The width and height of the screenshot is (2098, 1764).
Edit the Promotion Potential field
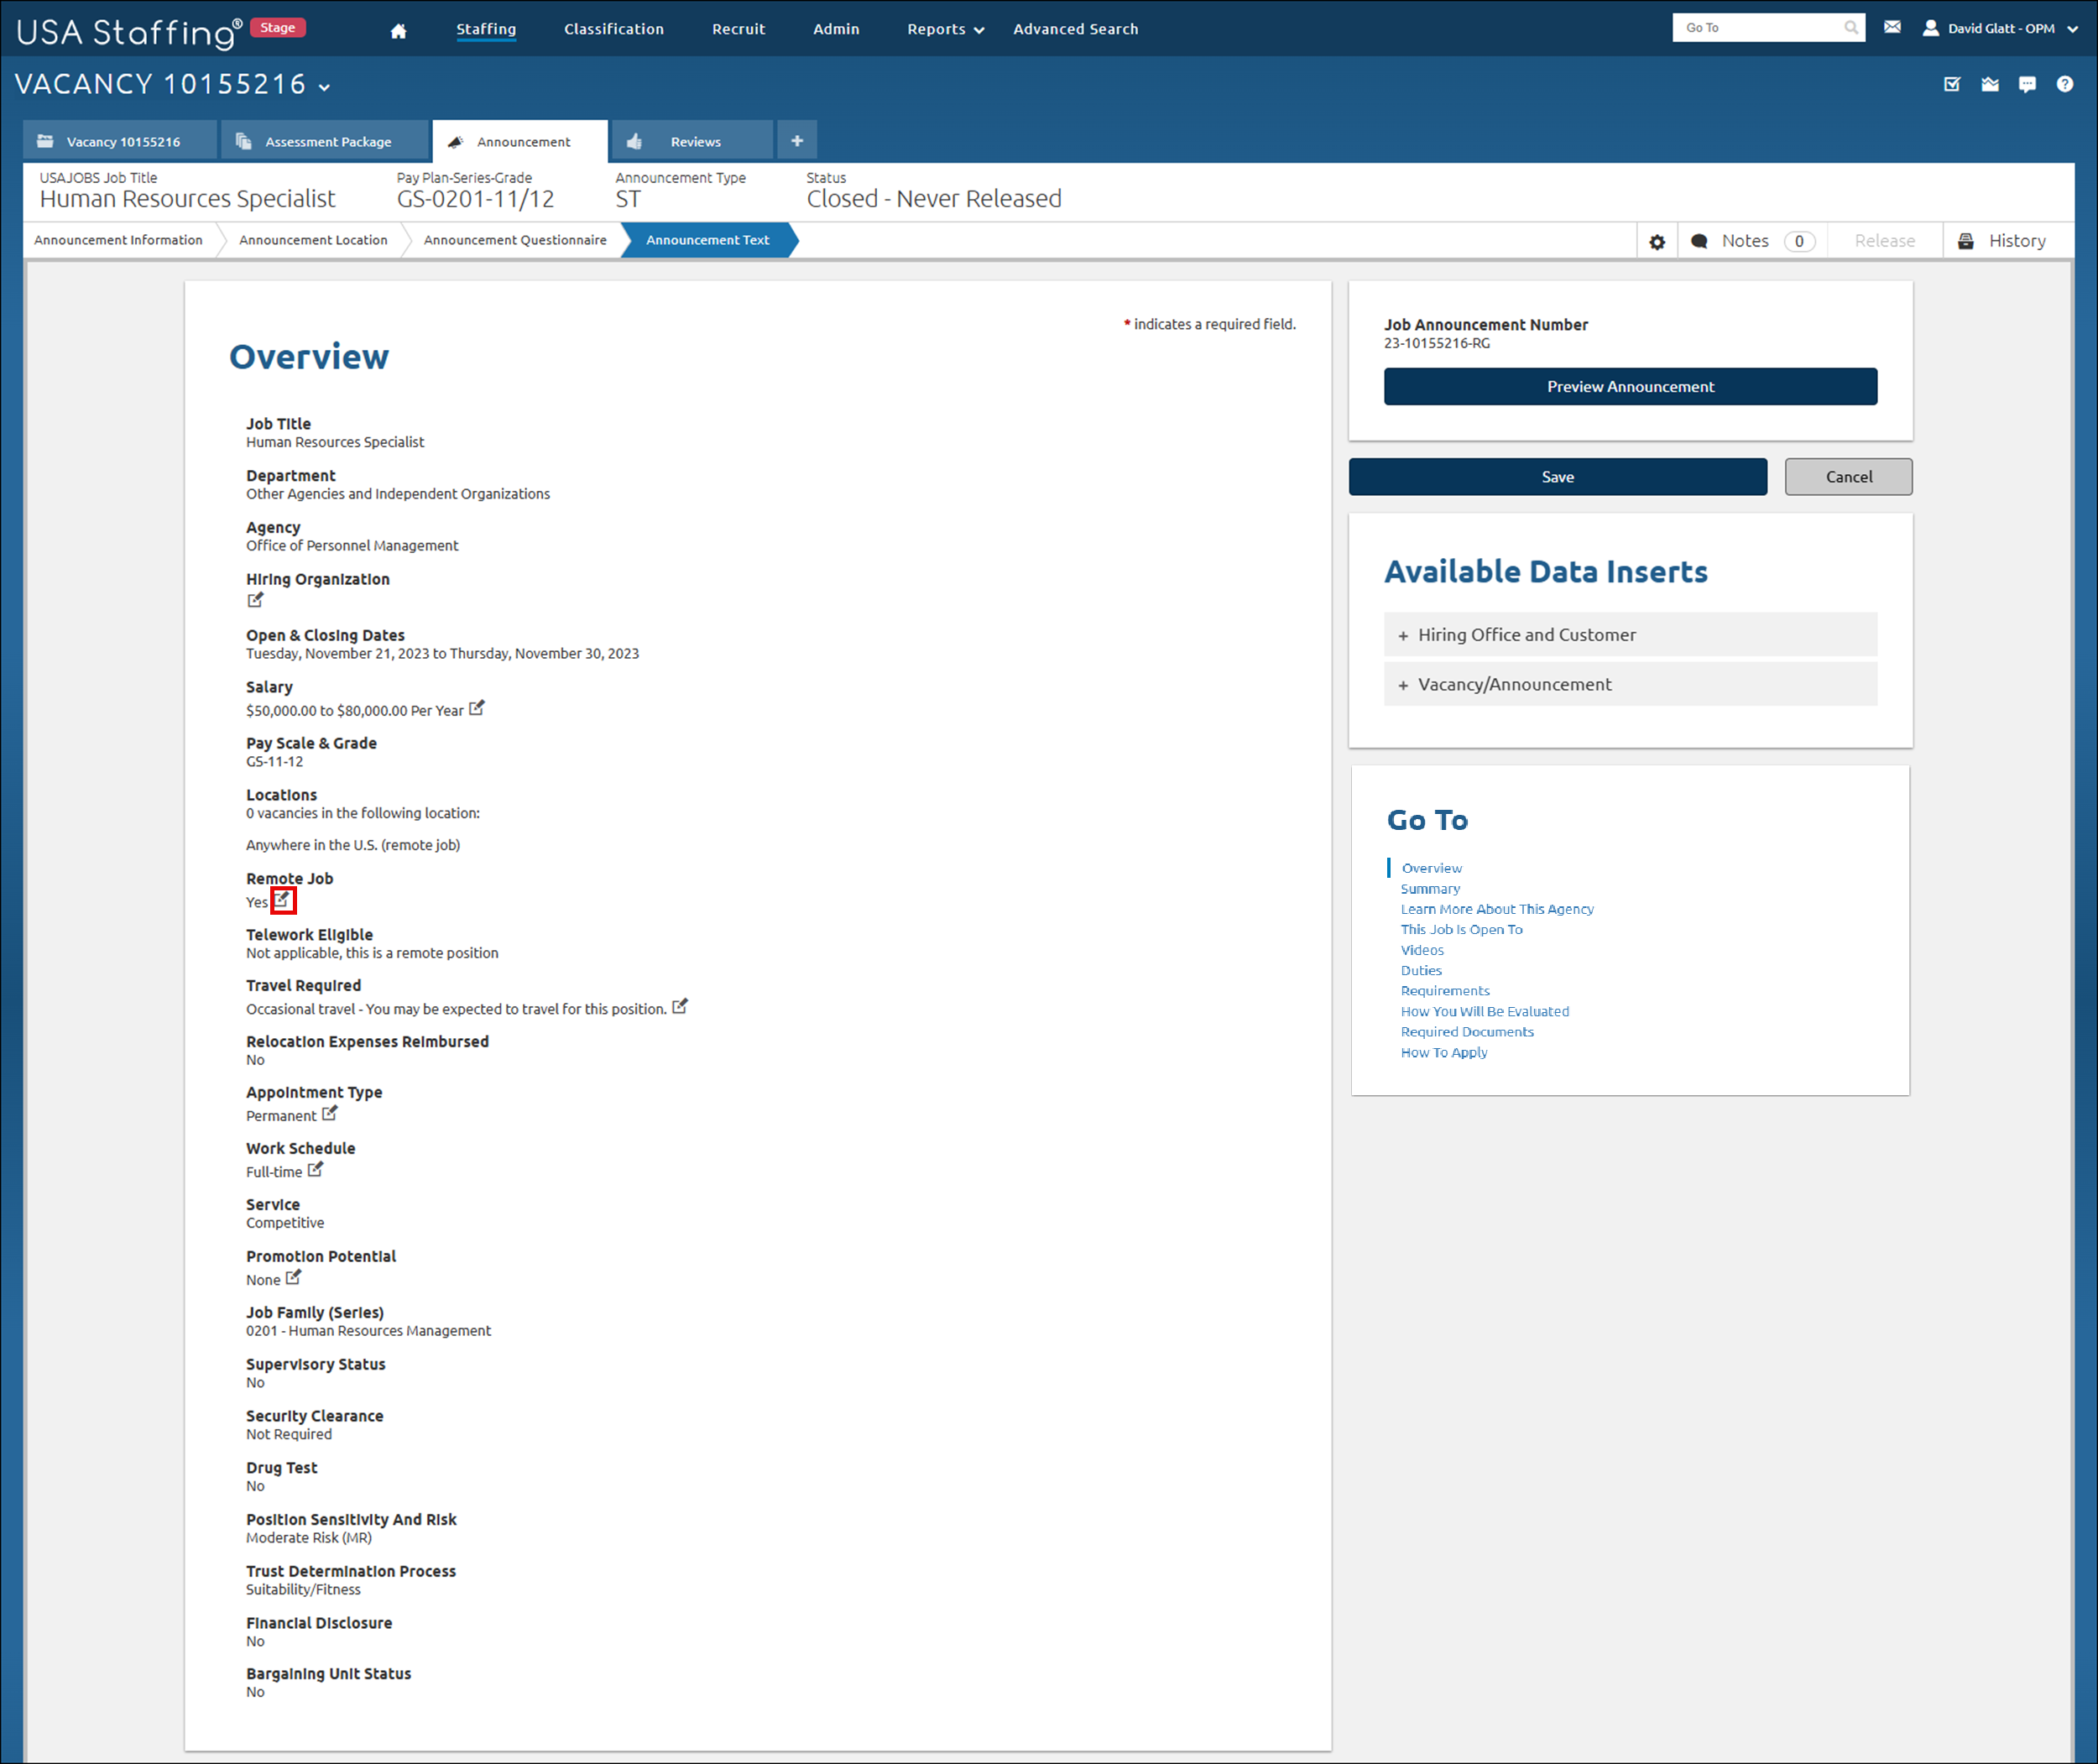293,1278
